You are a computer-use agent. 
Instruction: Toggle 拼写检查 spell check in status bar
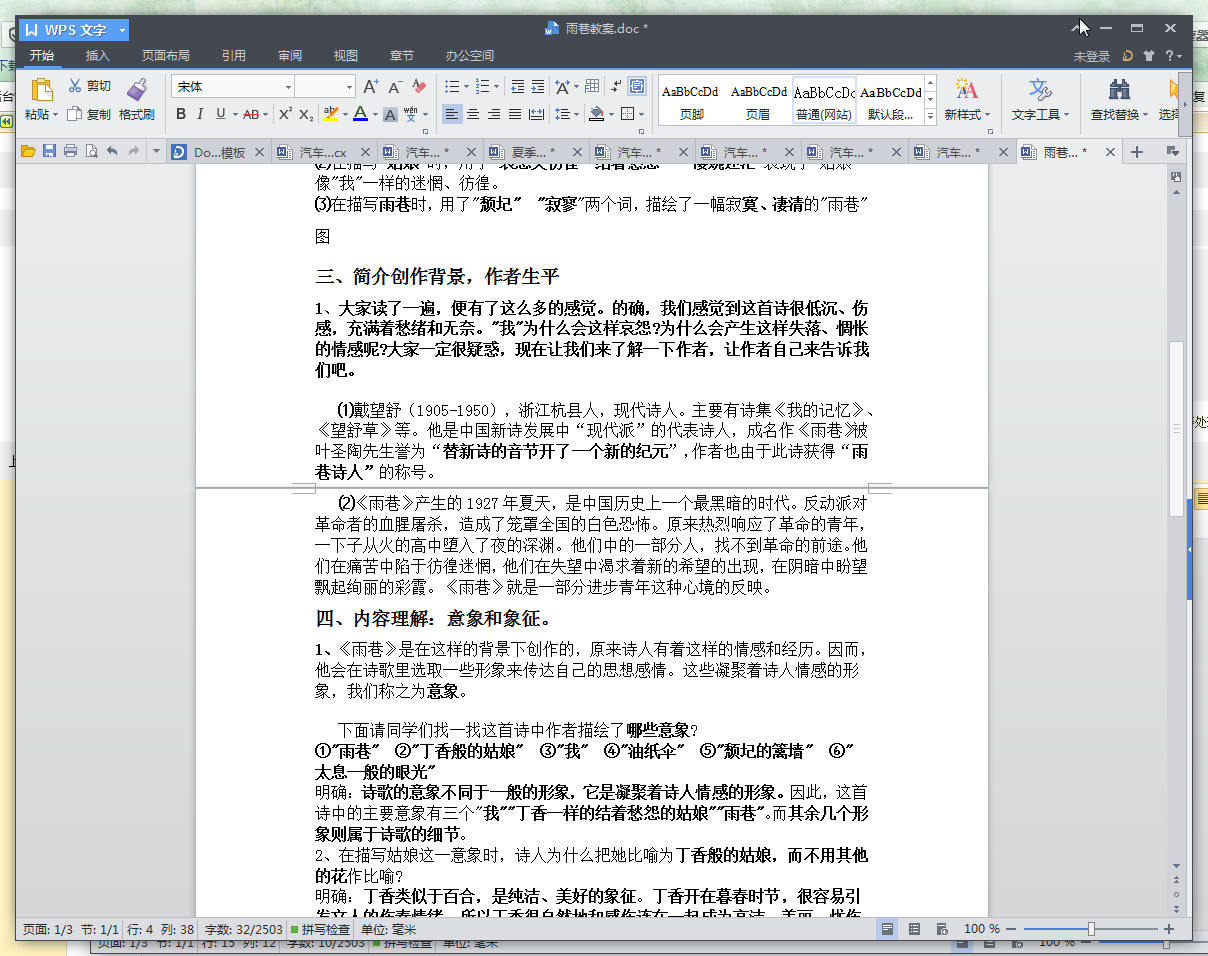click(x=320, y=929)
